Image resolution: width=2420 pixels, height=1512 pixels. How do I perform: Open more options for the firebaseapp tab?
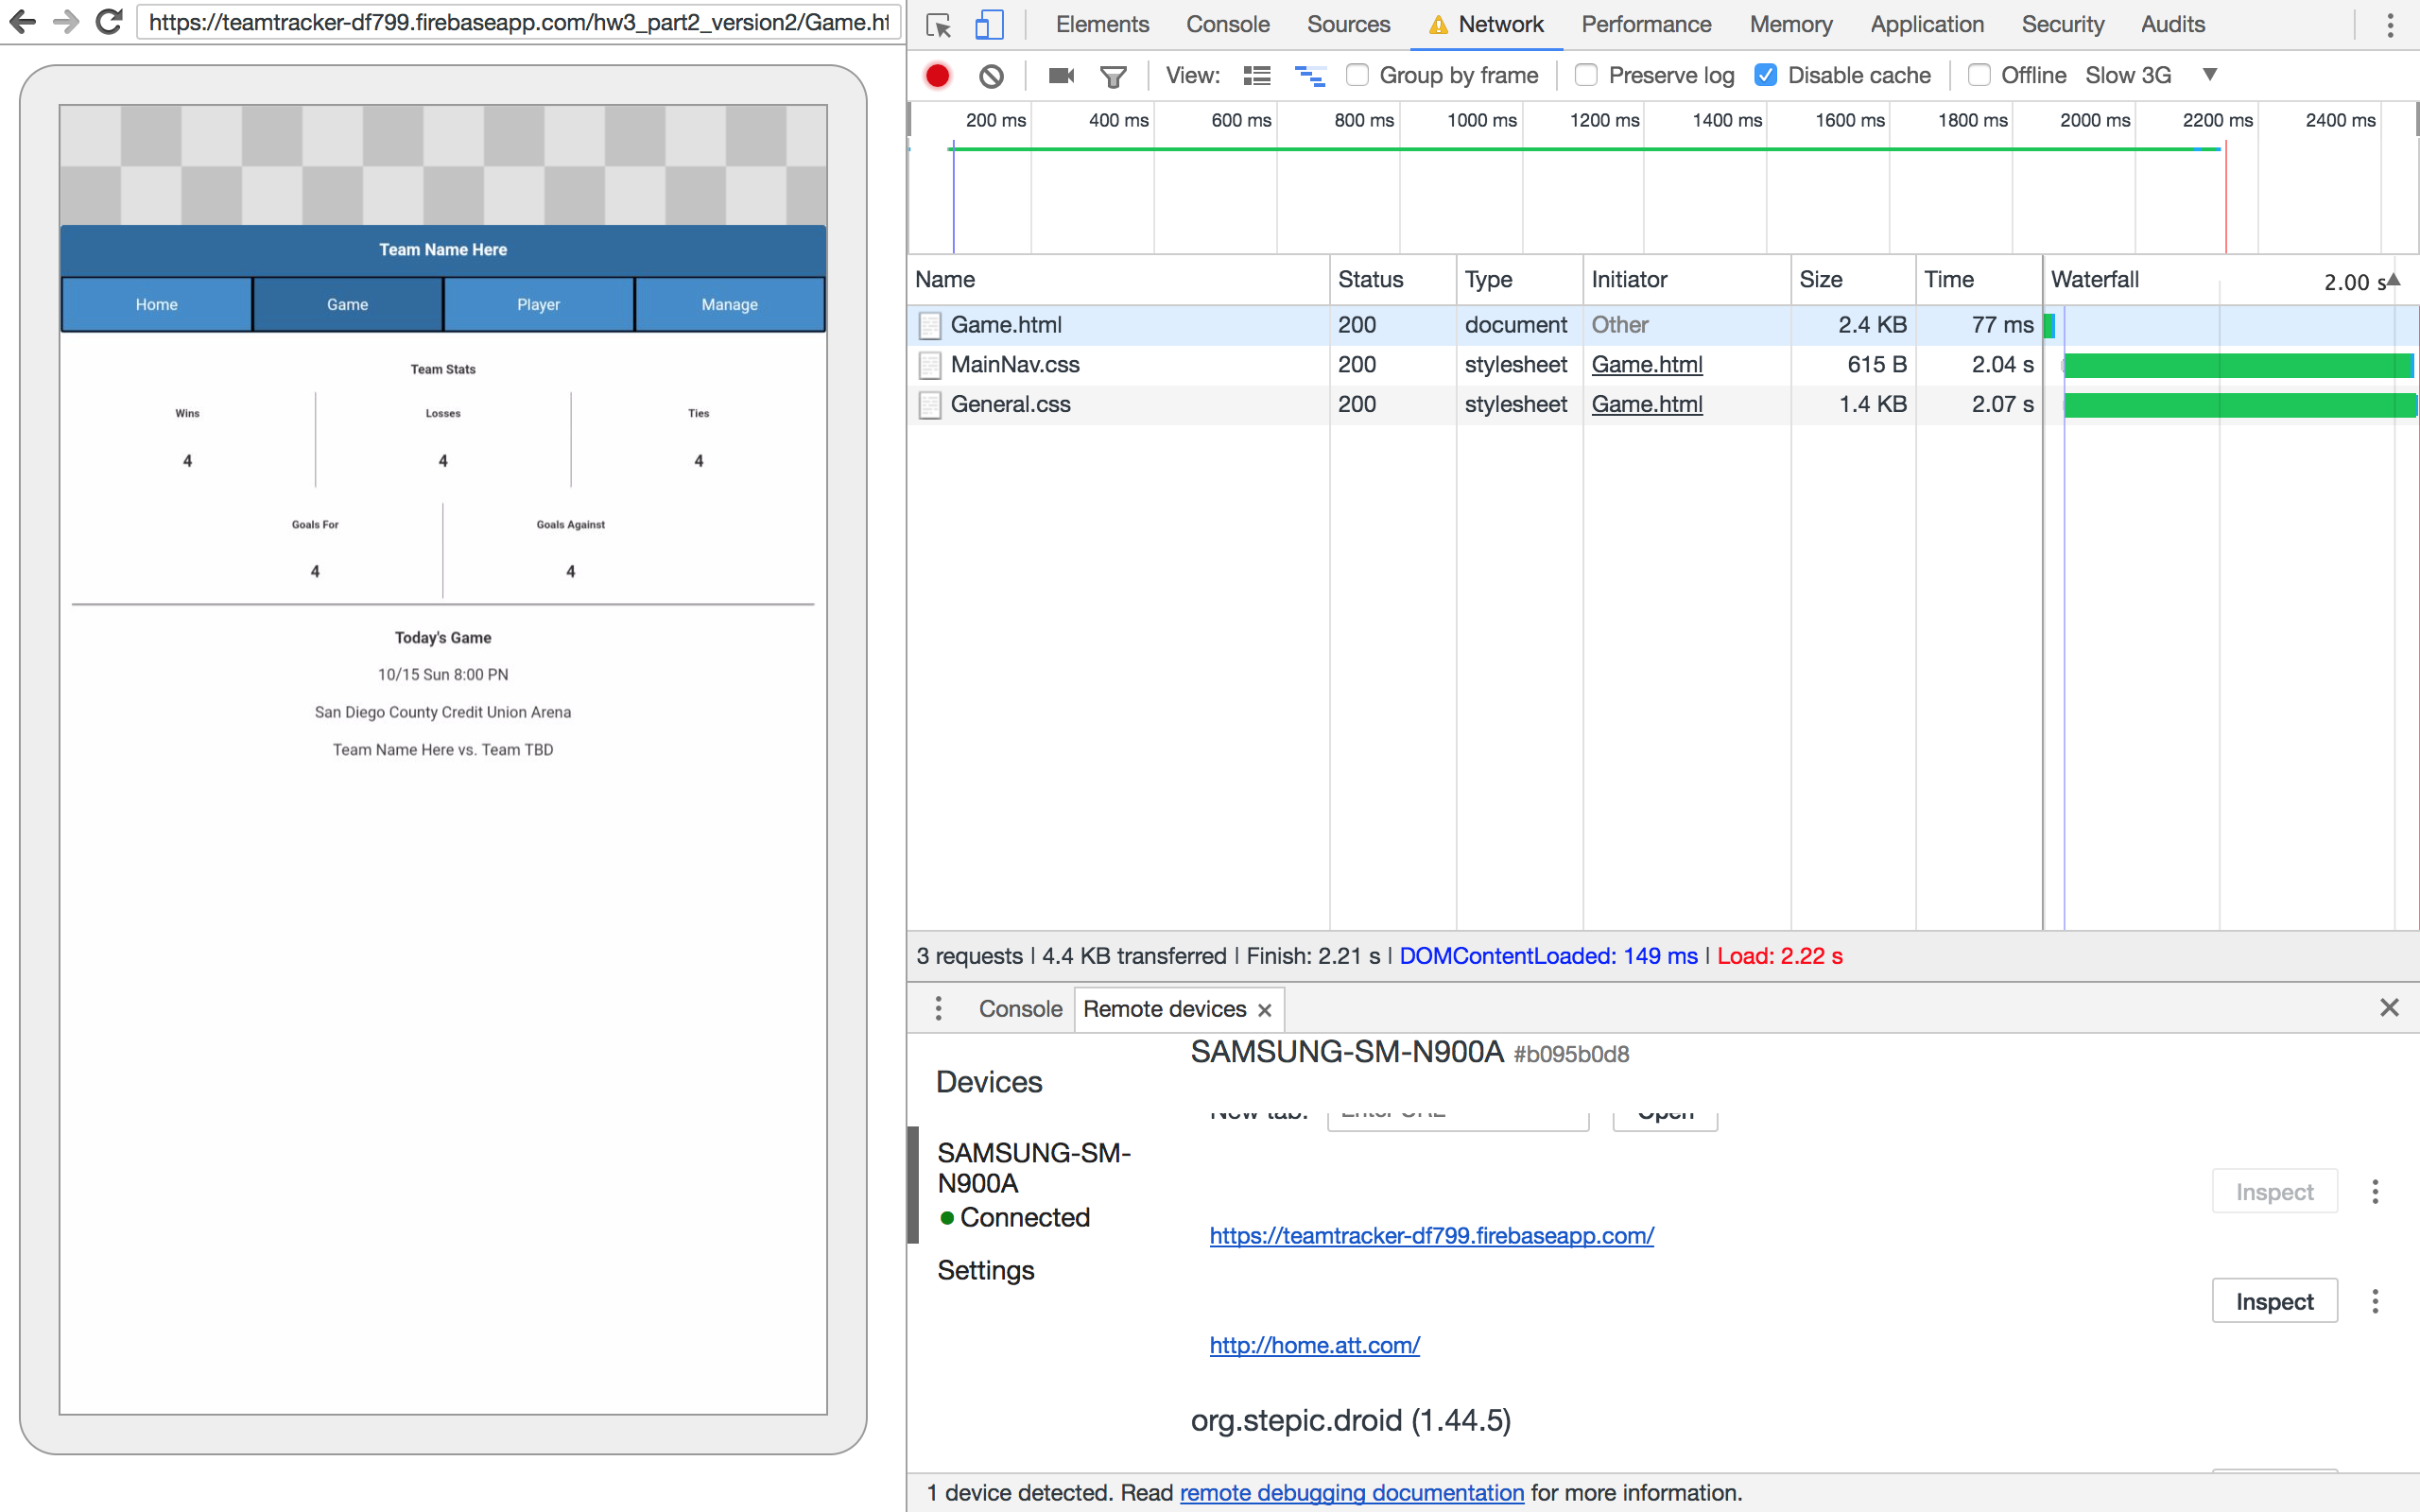pyautogui.click(x=2375, y=1192)
